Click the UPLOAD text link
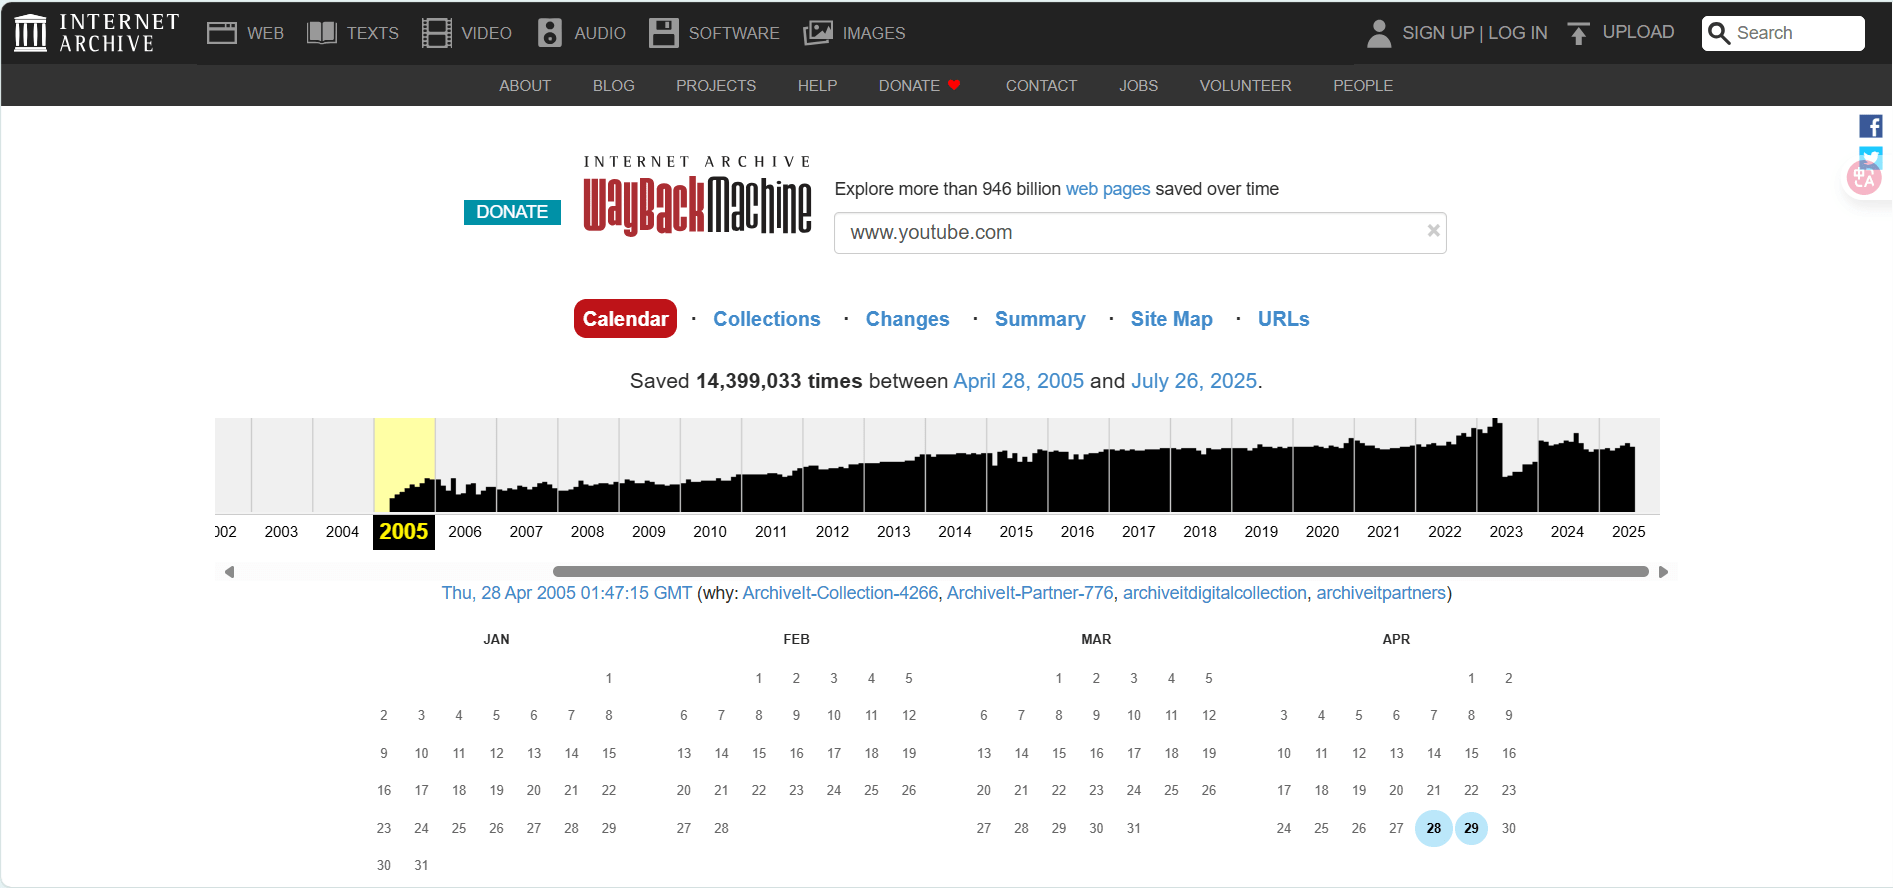 pyautogui.click(x=1638, y=32)
